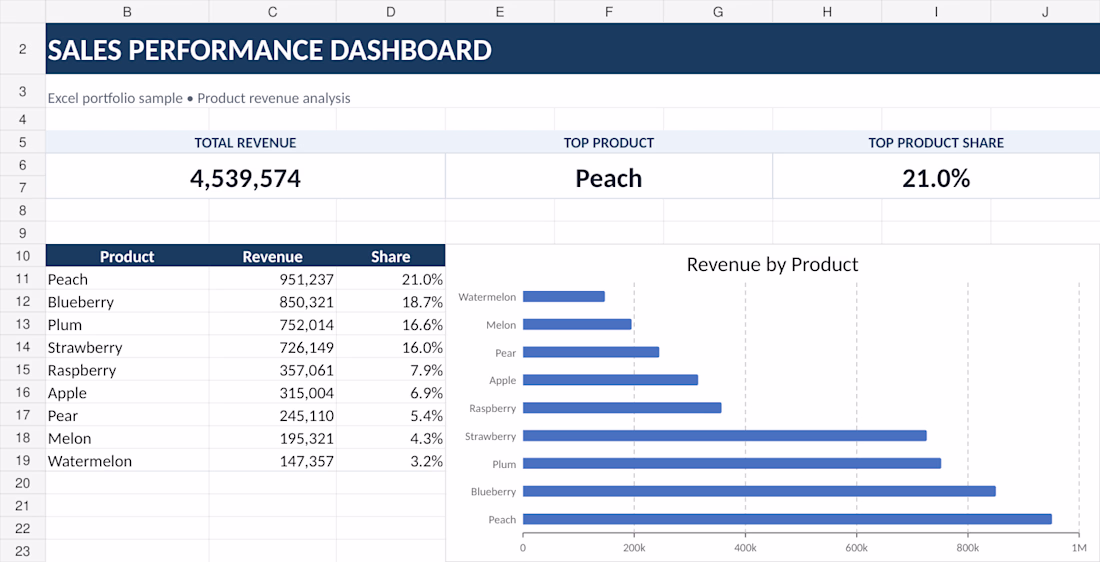This screenshot has width=1100, height=562.
Task: Click the Apple bar in the chart
Action: click(610, 380)
